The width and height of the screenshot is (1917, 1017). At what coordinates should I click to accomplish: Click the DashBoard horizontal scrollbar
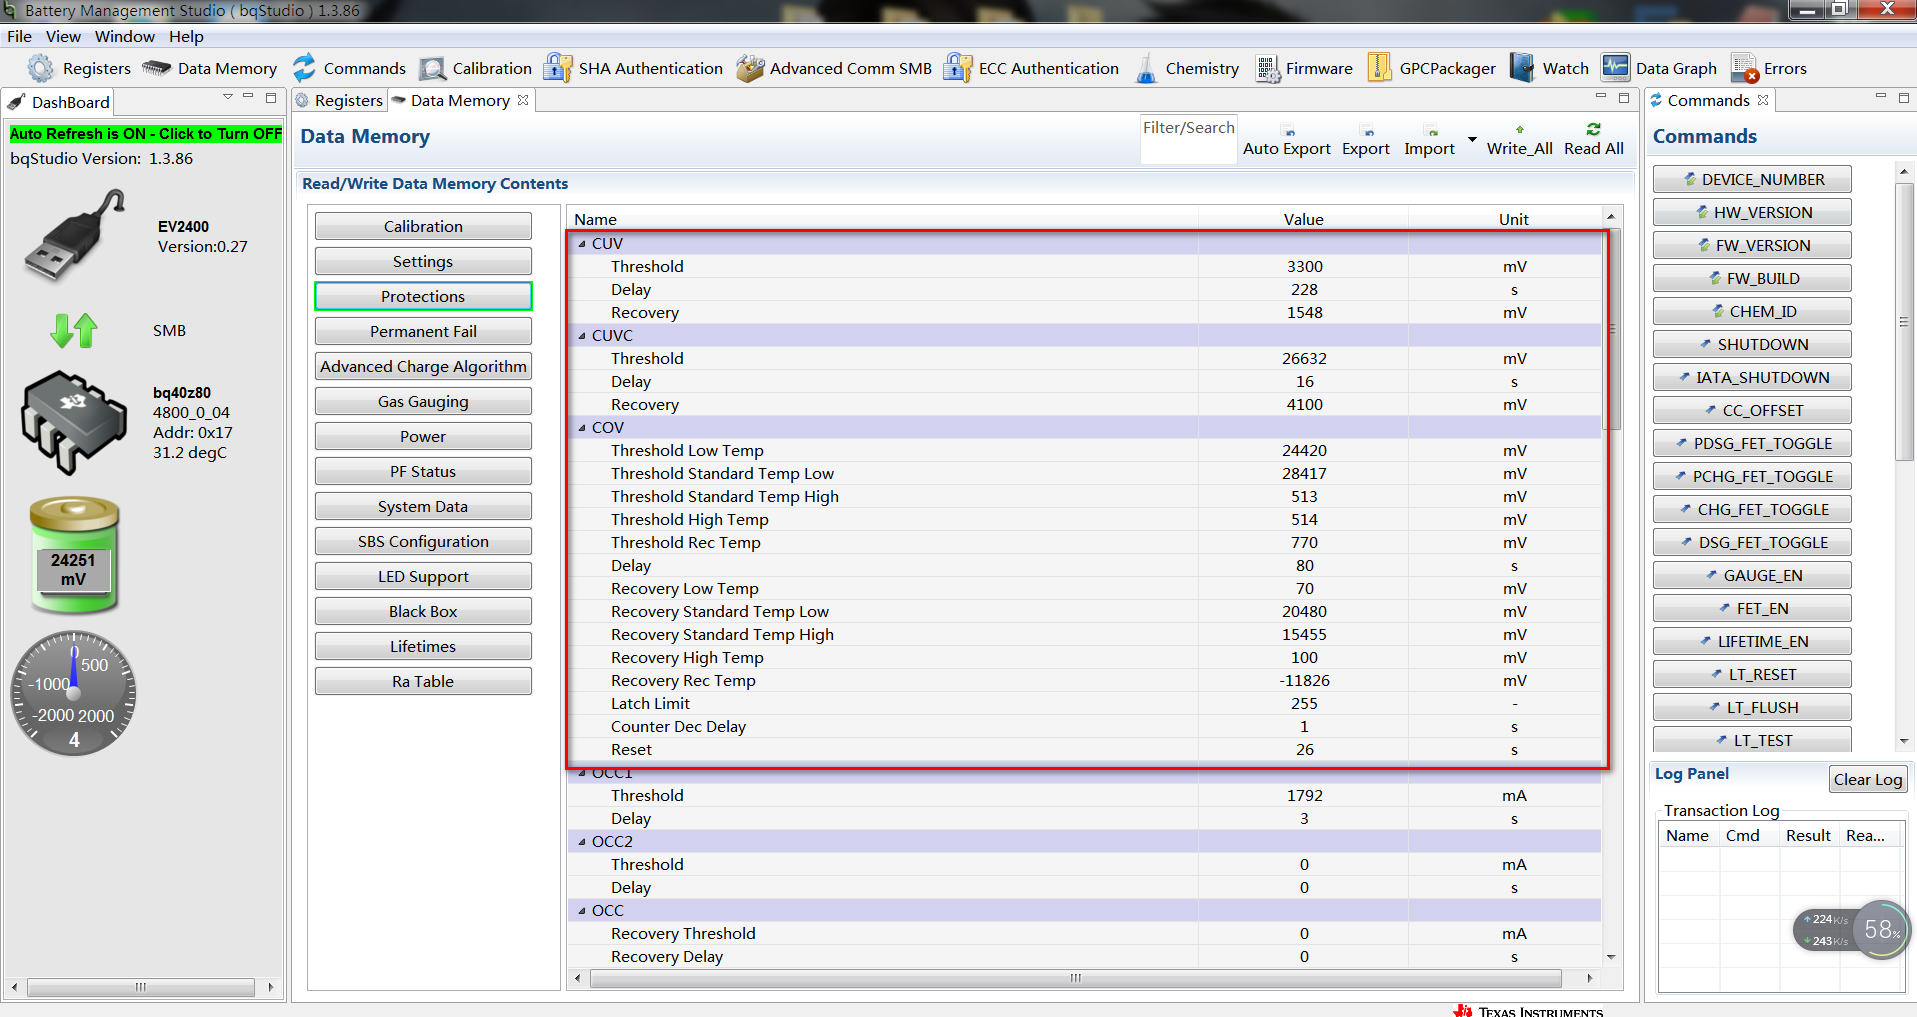(141, 987)
